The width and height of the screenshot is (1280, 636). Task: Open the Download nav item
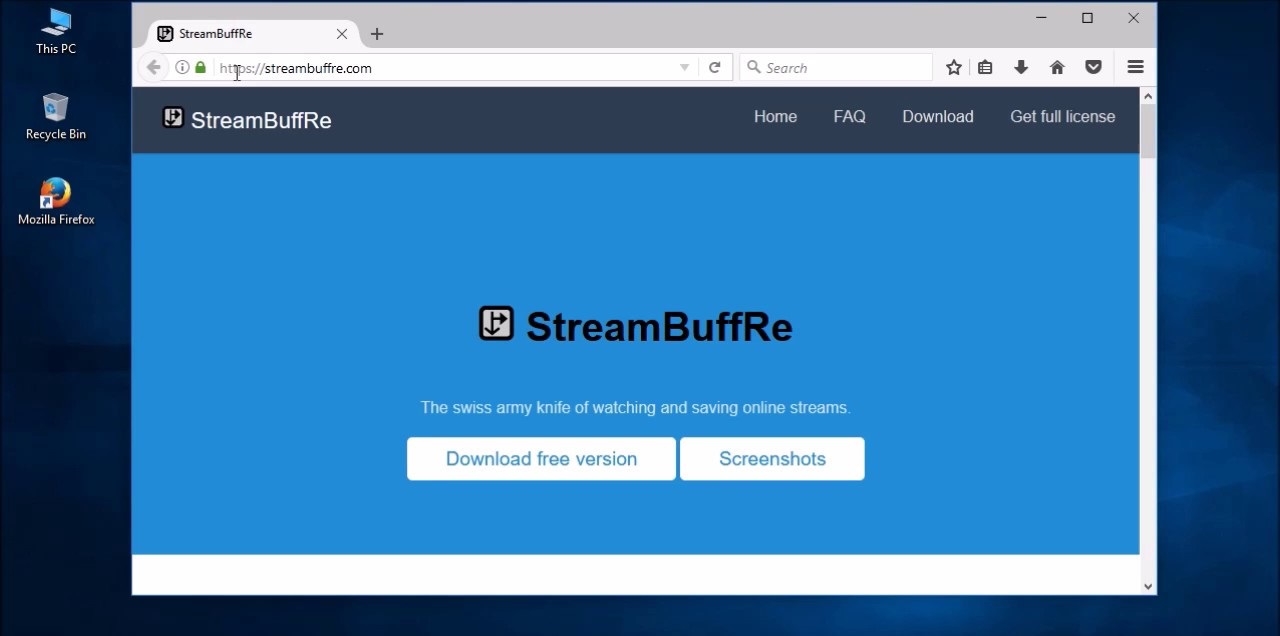937,117
